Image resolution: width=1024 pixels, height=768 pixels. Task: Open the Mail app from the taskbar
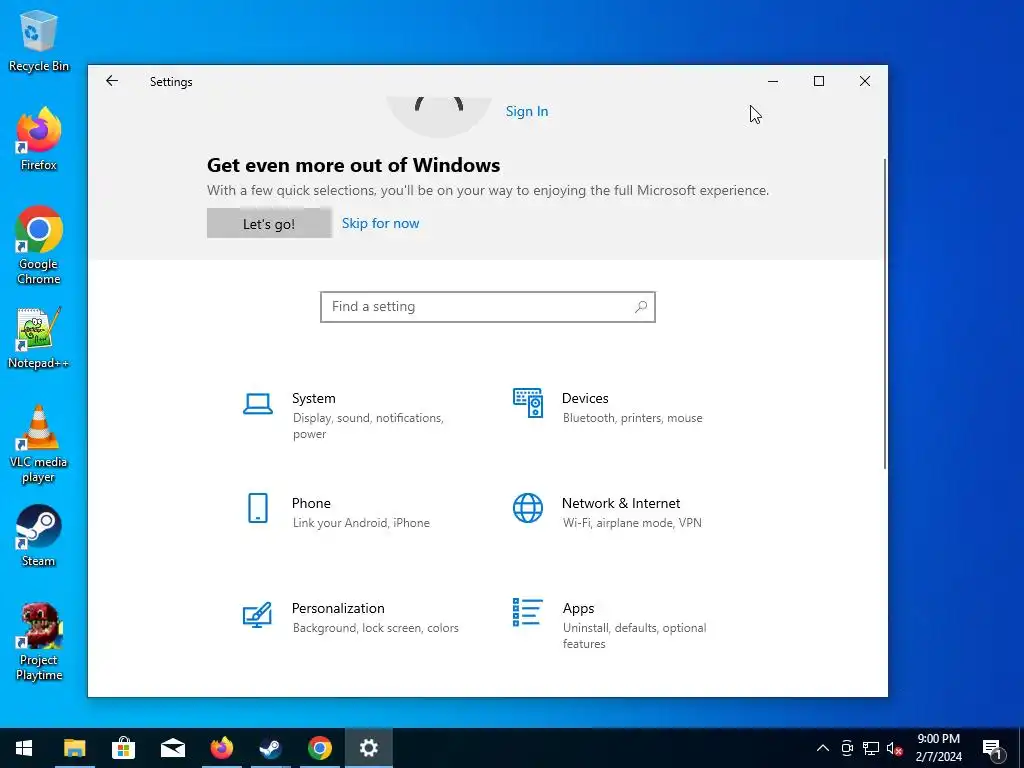coord(172,748)
